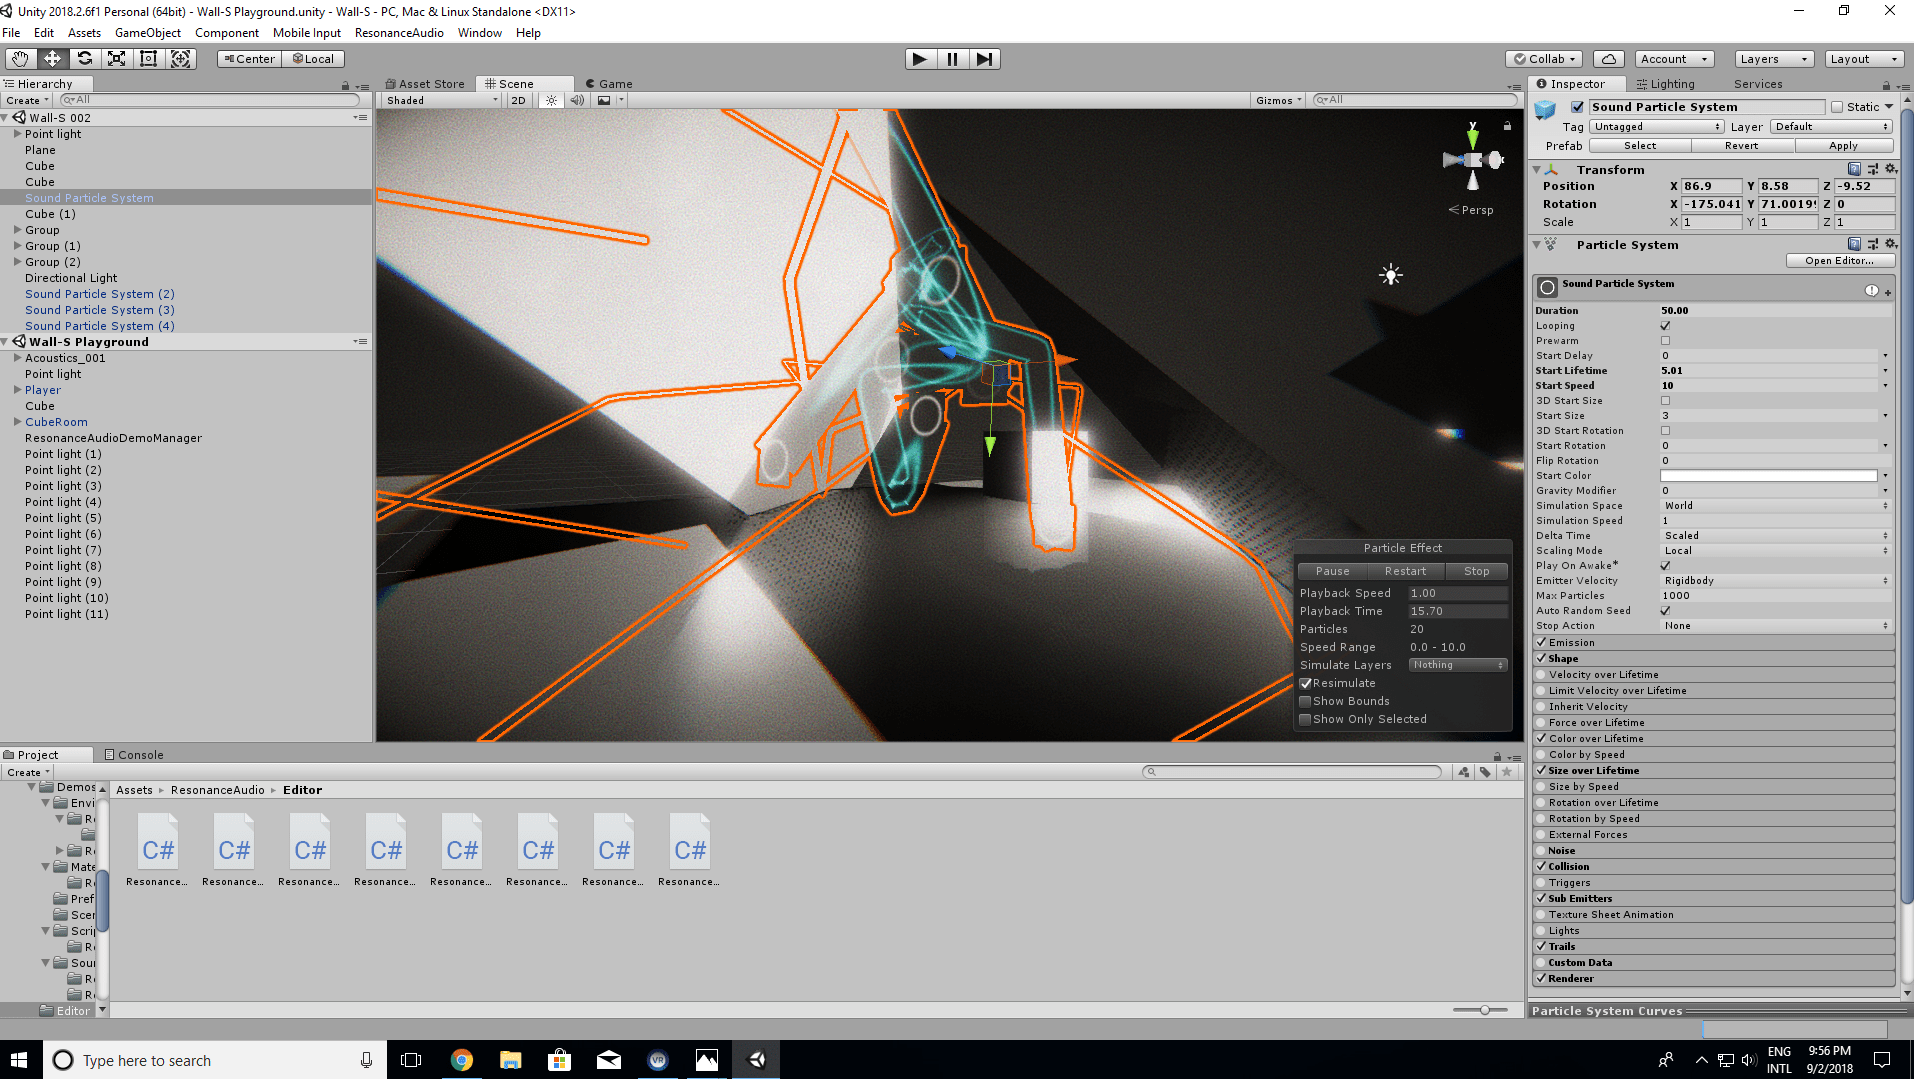Expand the Player tree item

17,390
